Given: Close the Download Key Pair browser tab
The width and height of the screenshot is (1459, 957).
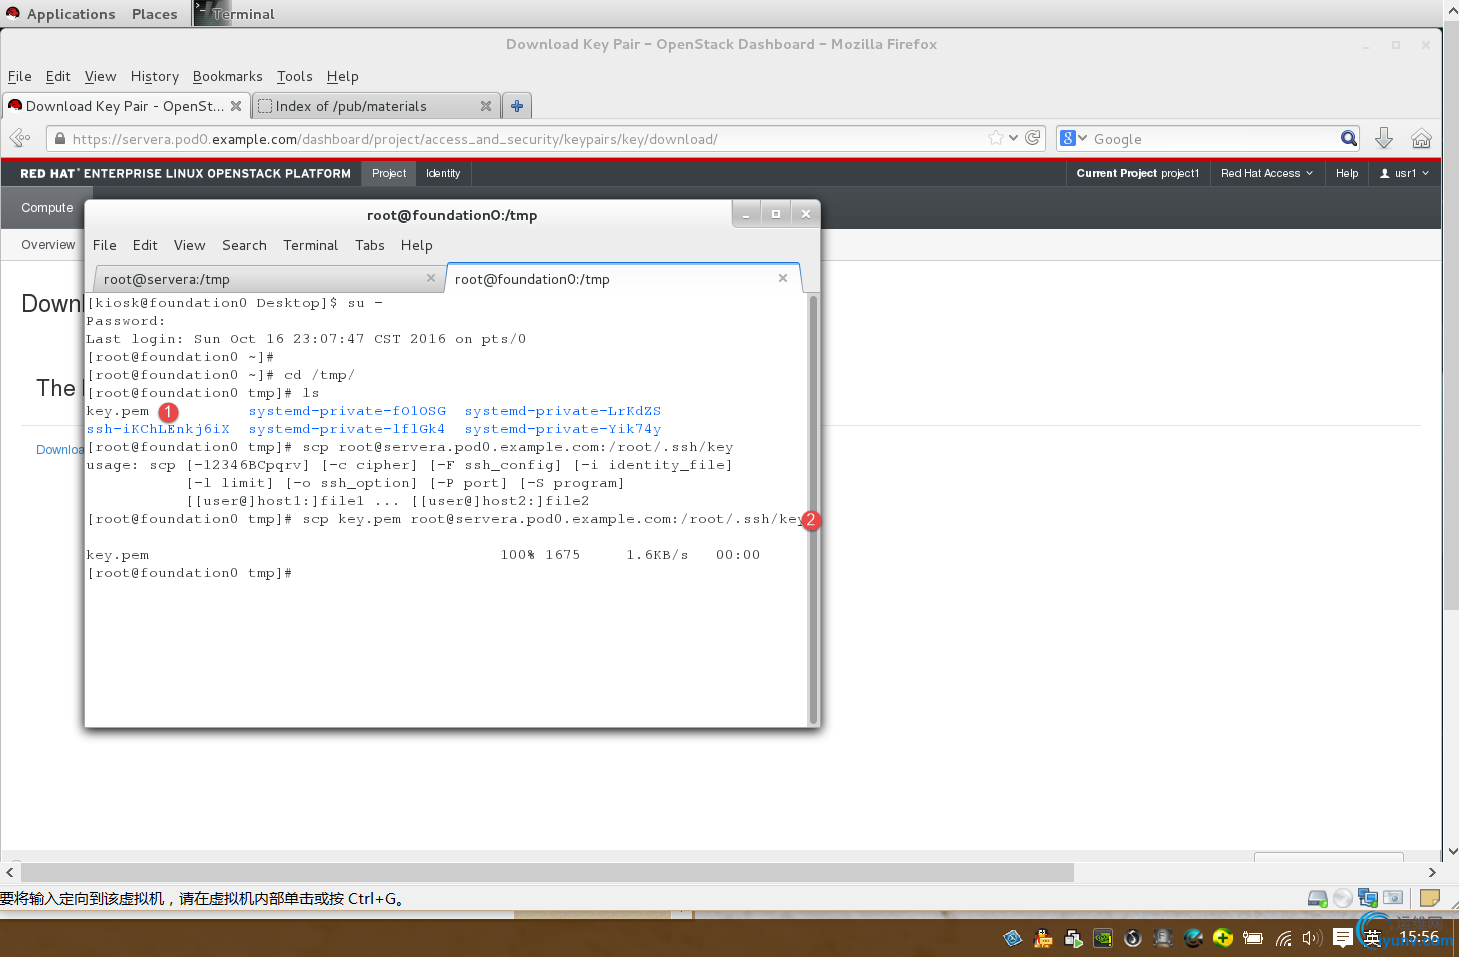Looking at the screenshot, I should point(236,106).
